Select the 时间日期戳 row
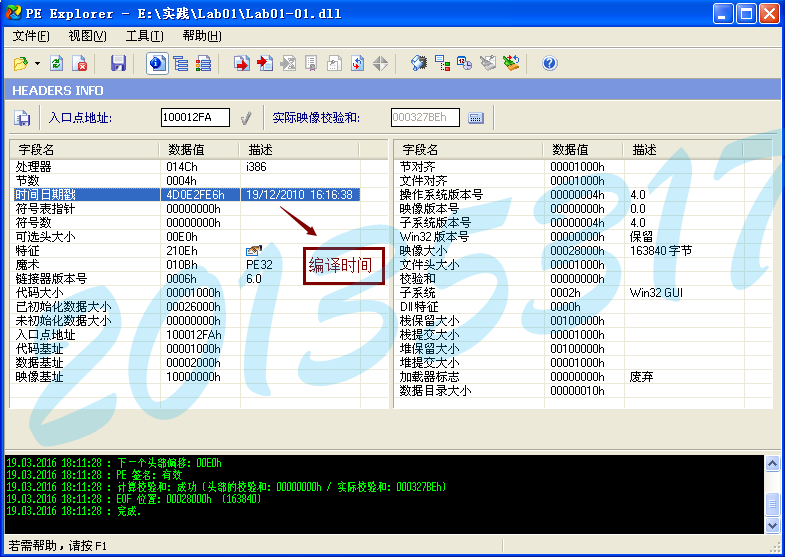 187,195
